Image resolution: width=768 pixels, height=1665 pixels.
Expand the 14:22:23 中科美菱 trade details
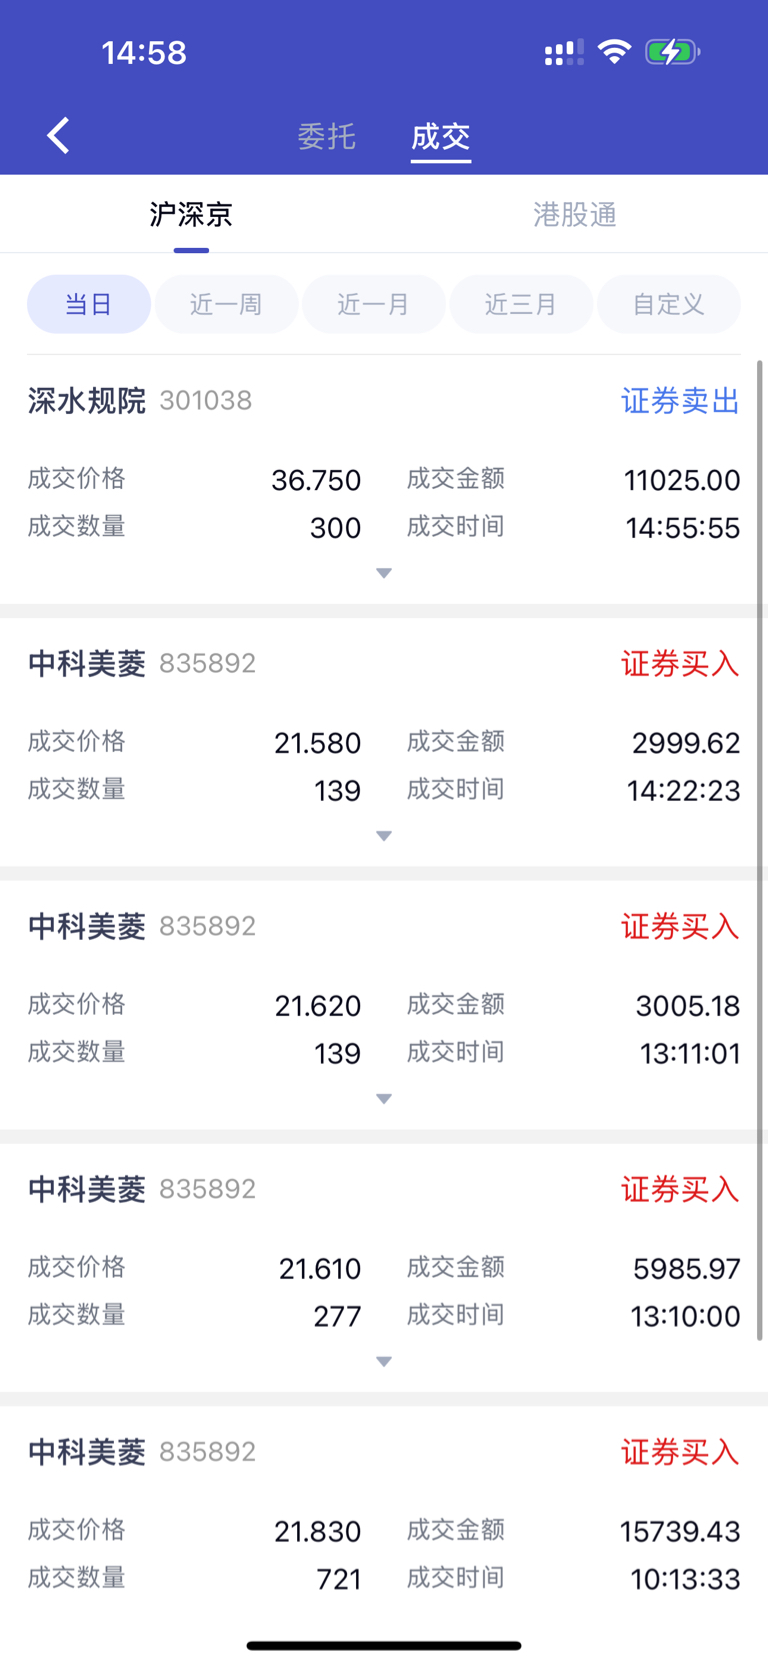point(384,836)
